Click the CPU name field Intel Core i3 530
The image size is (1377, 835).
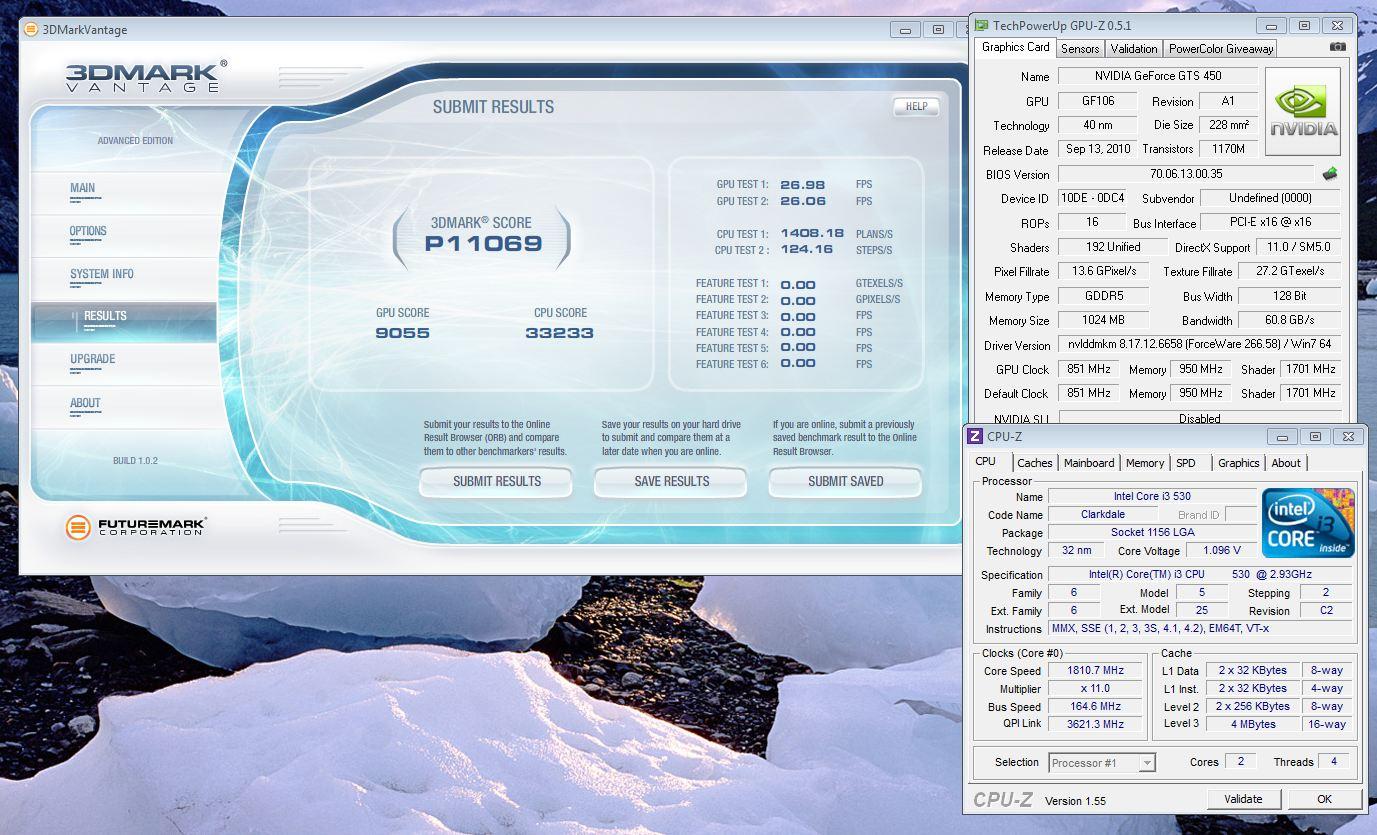click(x=1152, y=496)
